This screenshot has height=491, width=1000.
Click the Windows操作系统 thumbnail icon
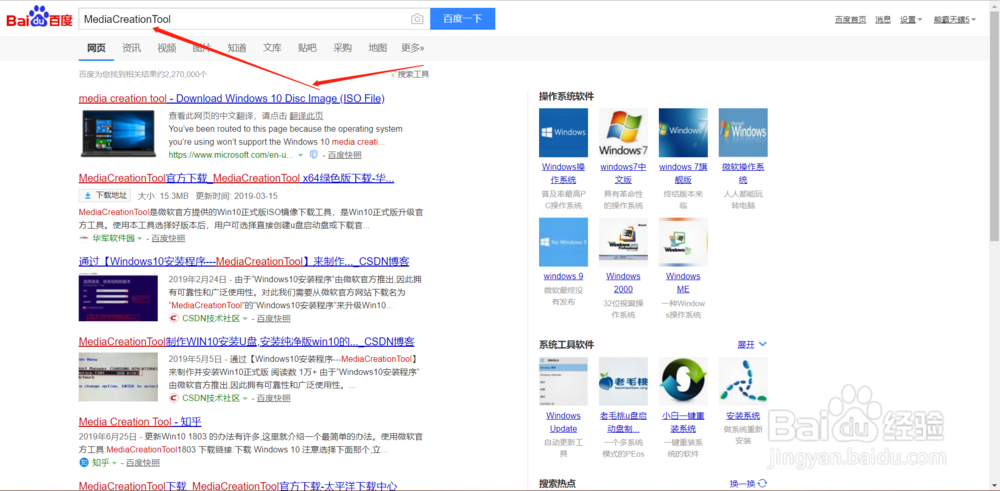(563, 133)
